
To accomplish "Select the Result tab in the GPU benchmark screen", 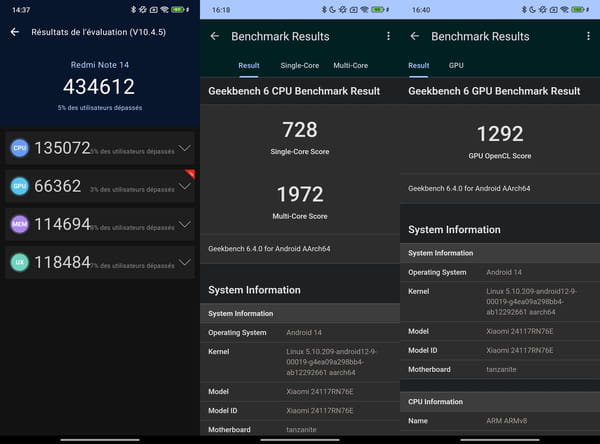I will [x=419, y=65].
